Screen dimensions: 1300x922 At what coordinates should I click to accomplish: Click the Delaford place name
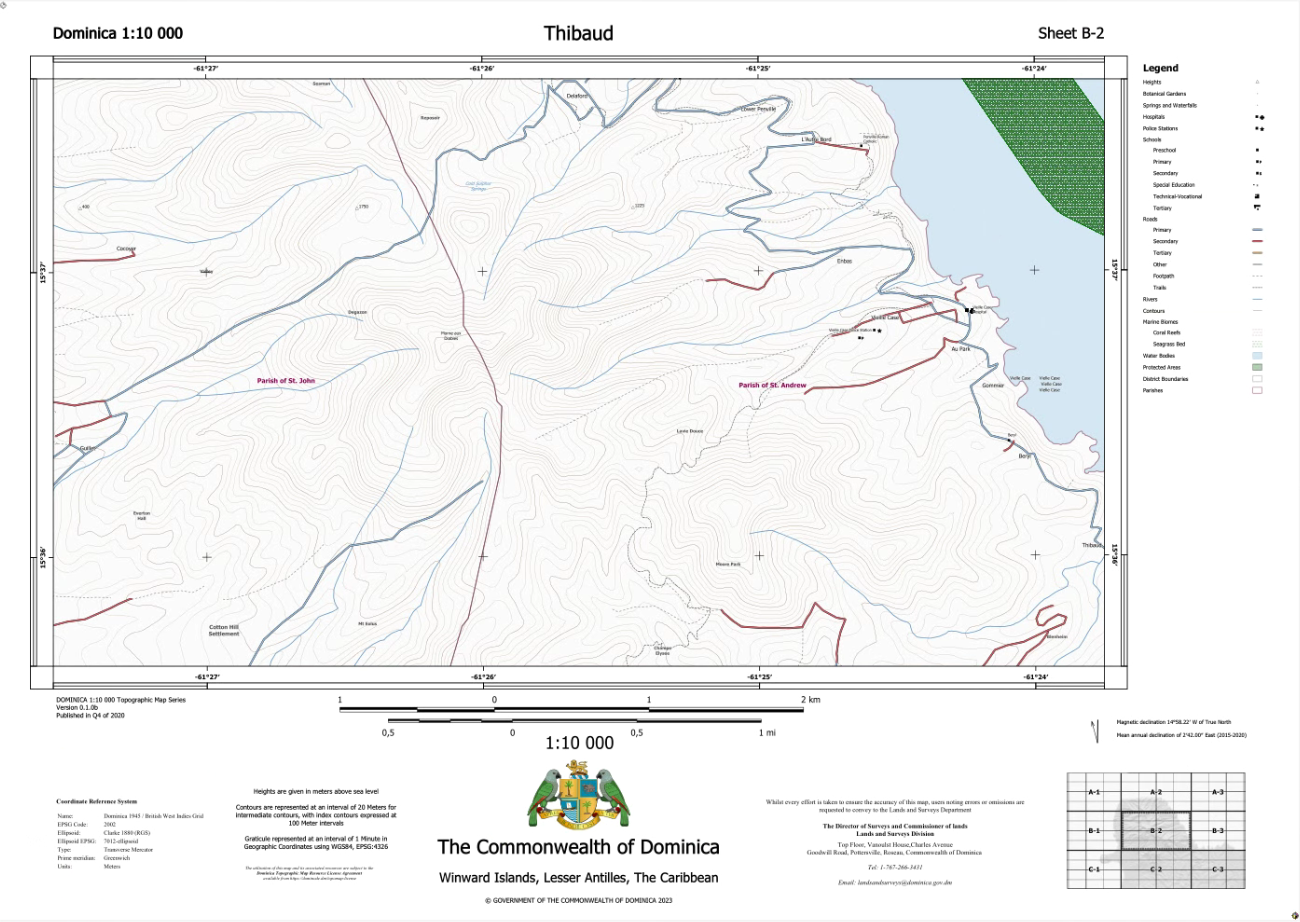point(577,95)
